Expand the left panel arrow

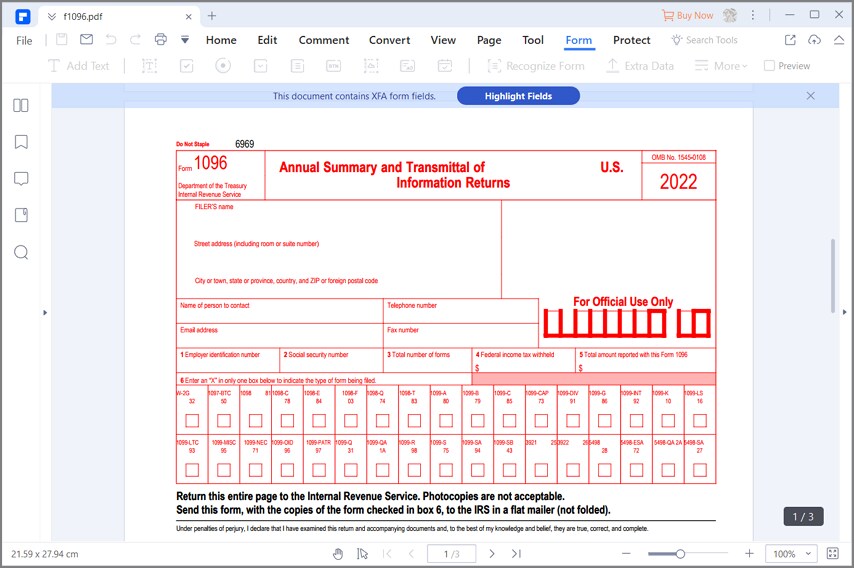coord(45,313)
